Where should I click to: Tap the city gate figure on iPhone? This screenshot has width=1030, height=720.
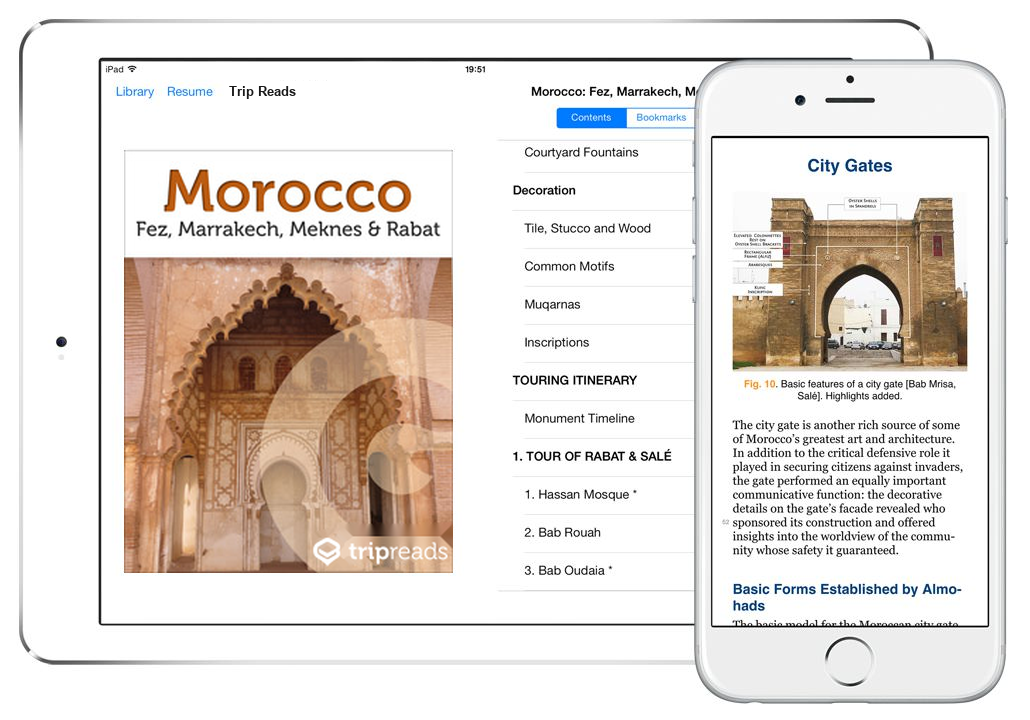coord(849,282)
